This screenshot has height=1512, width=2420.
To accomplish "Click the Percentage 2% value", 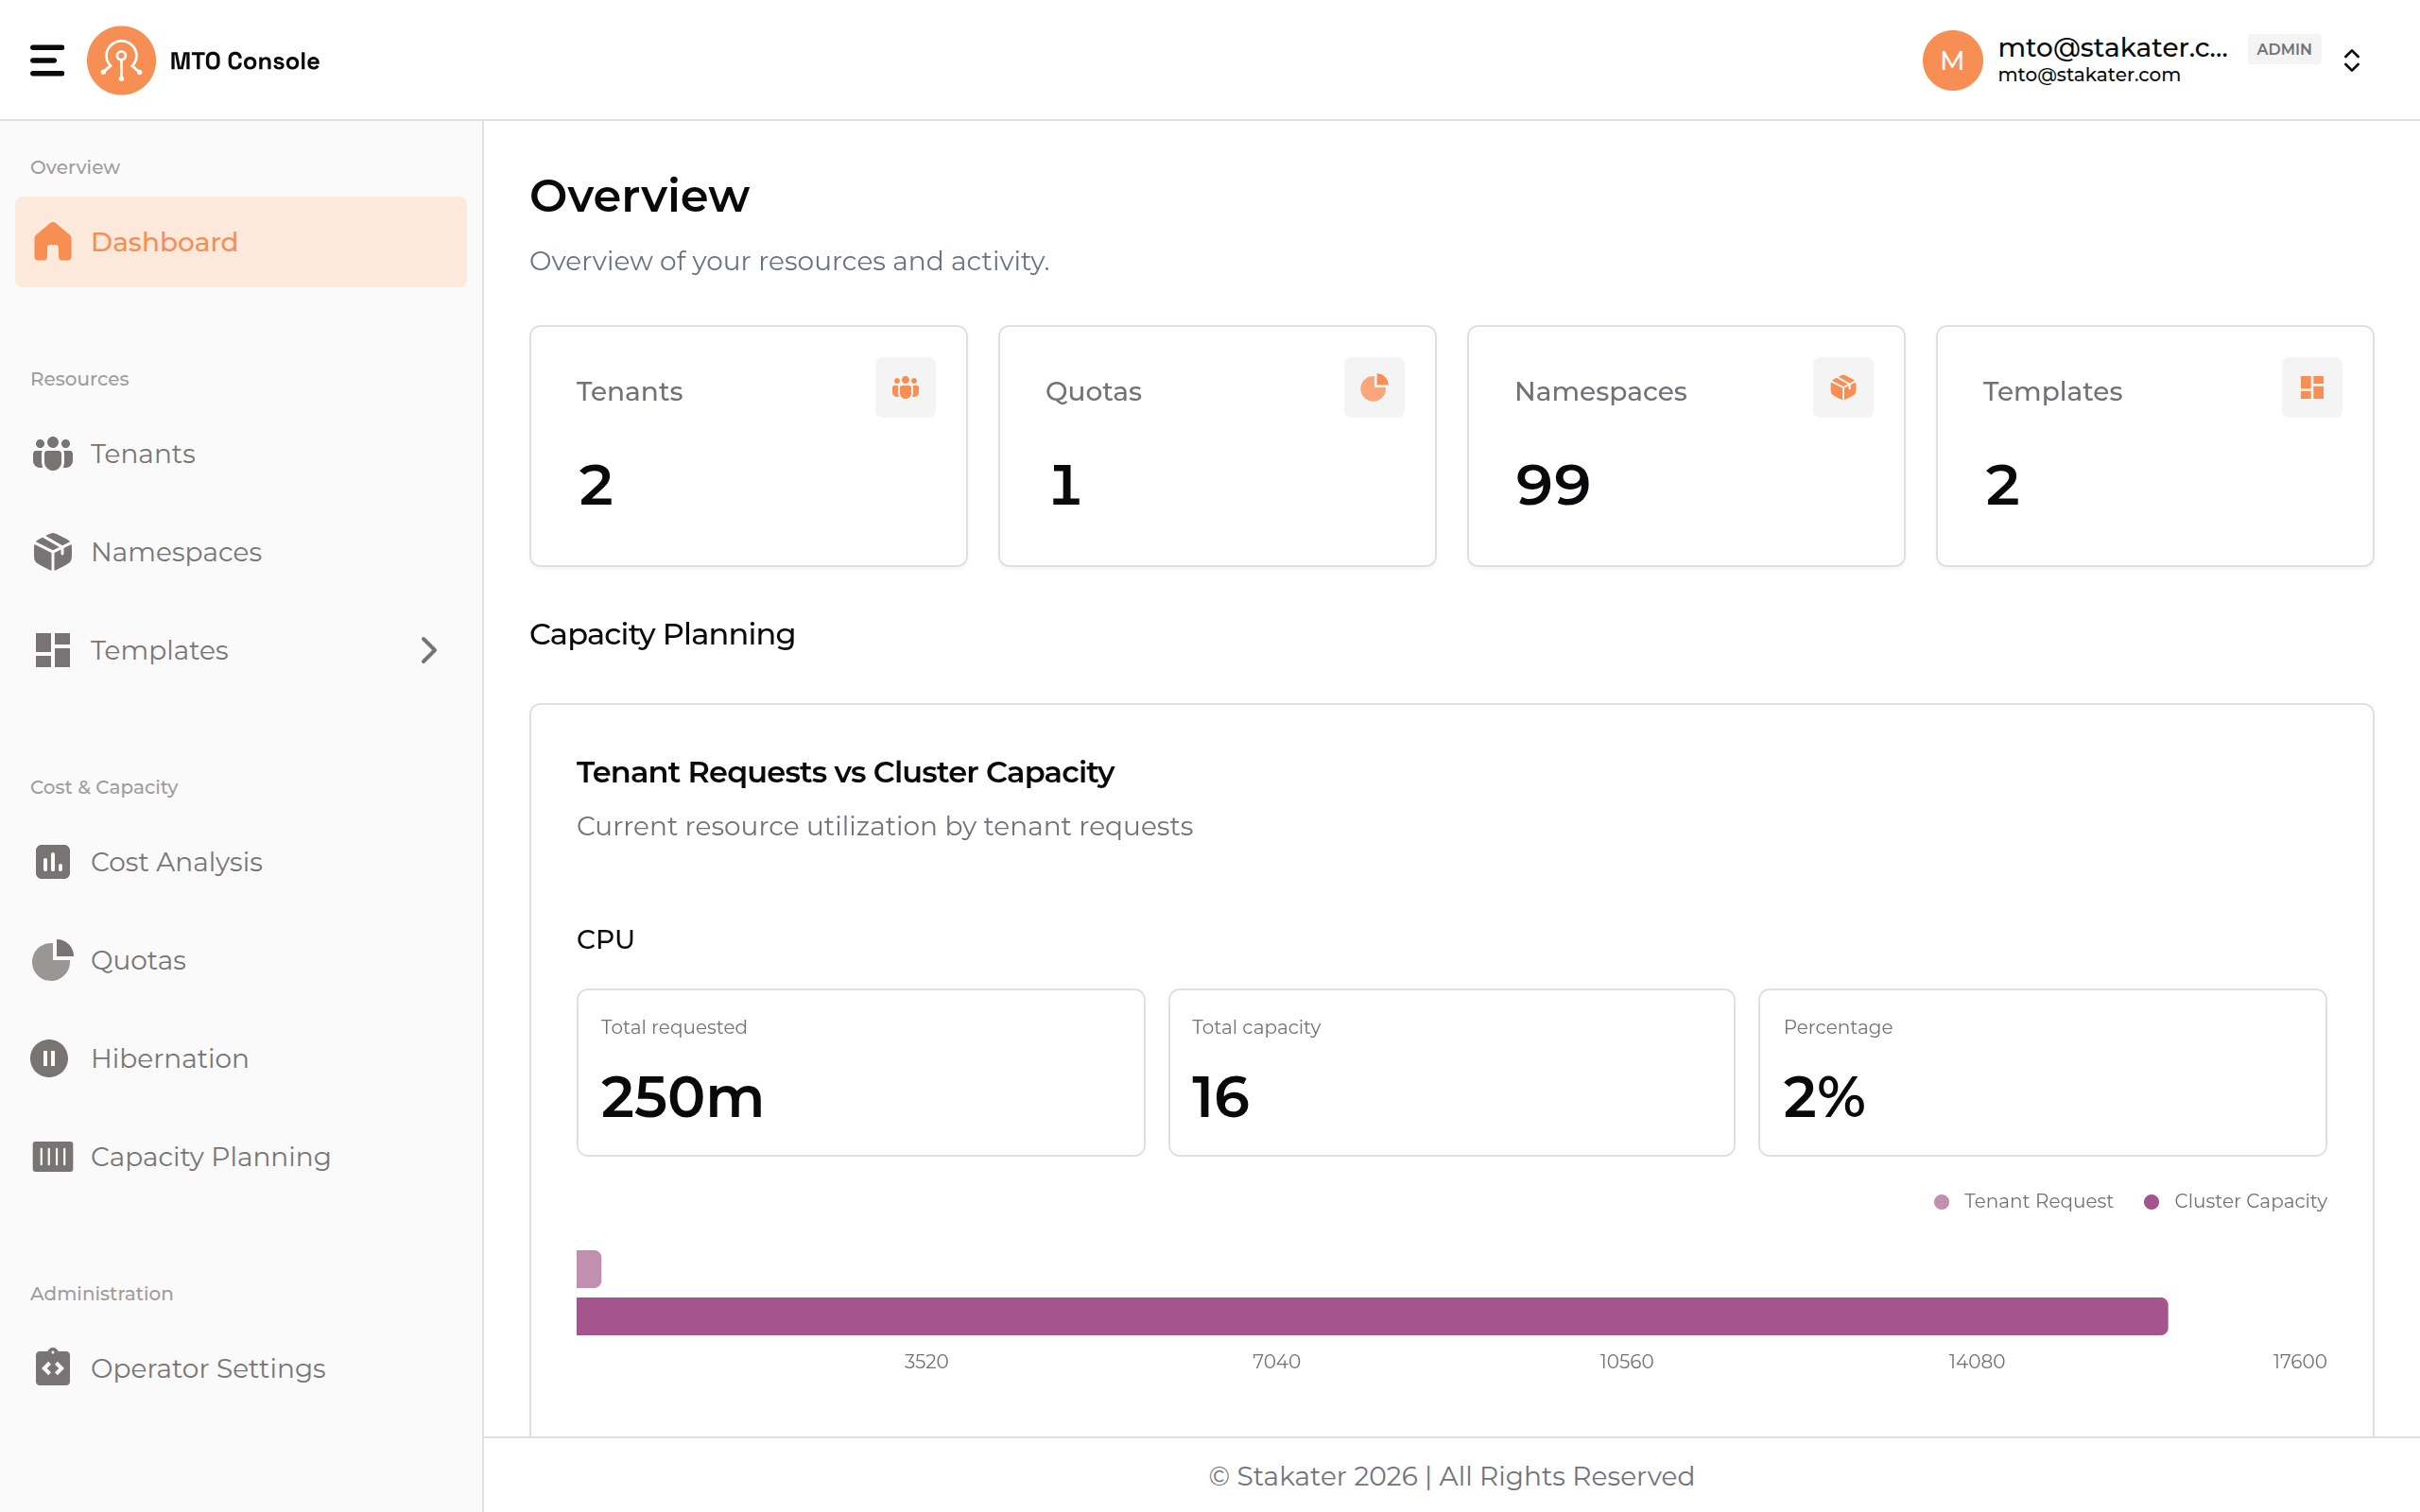I will point(1824,1098).
